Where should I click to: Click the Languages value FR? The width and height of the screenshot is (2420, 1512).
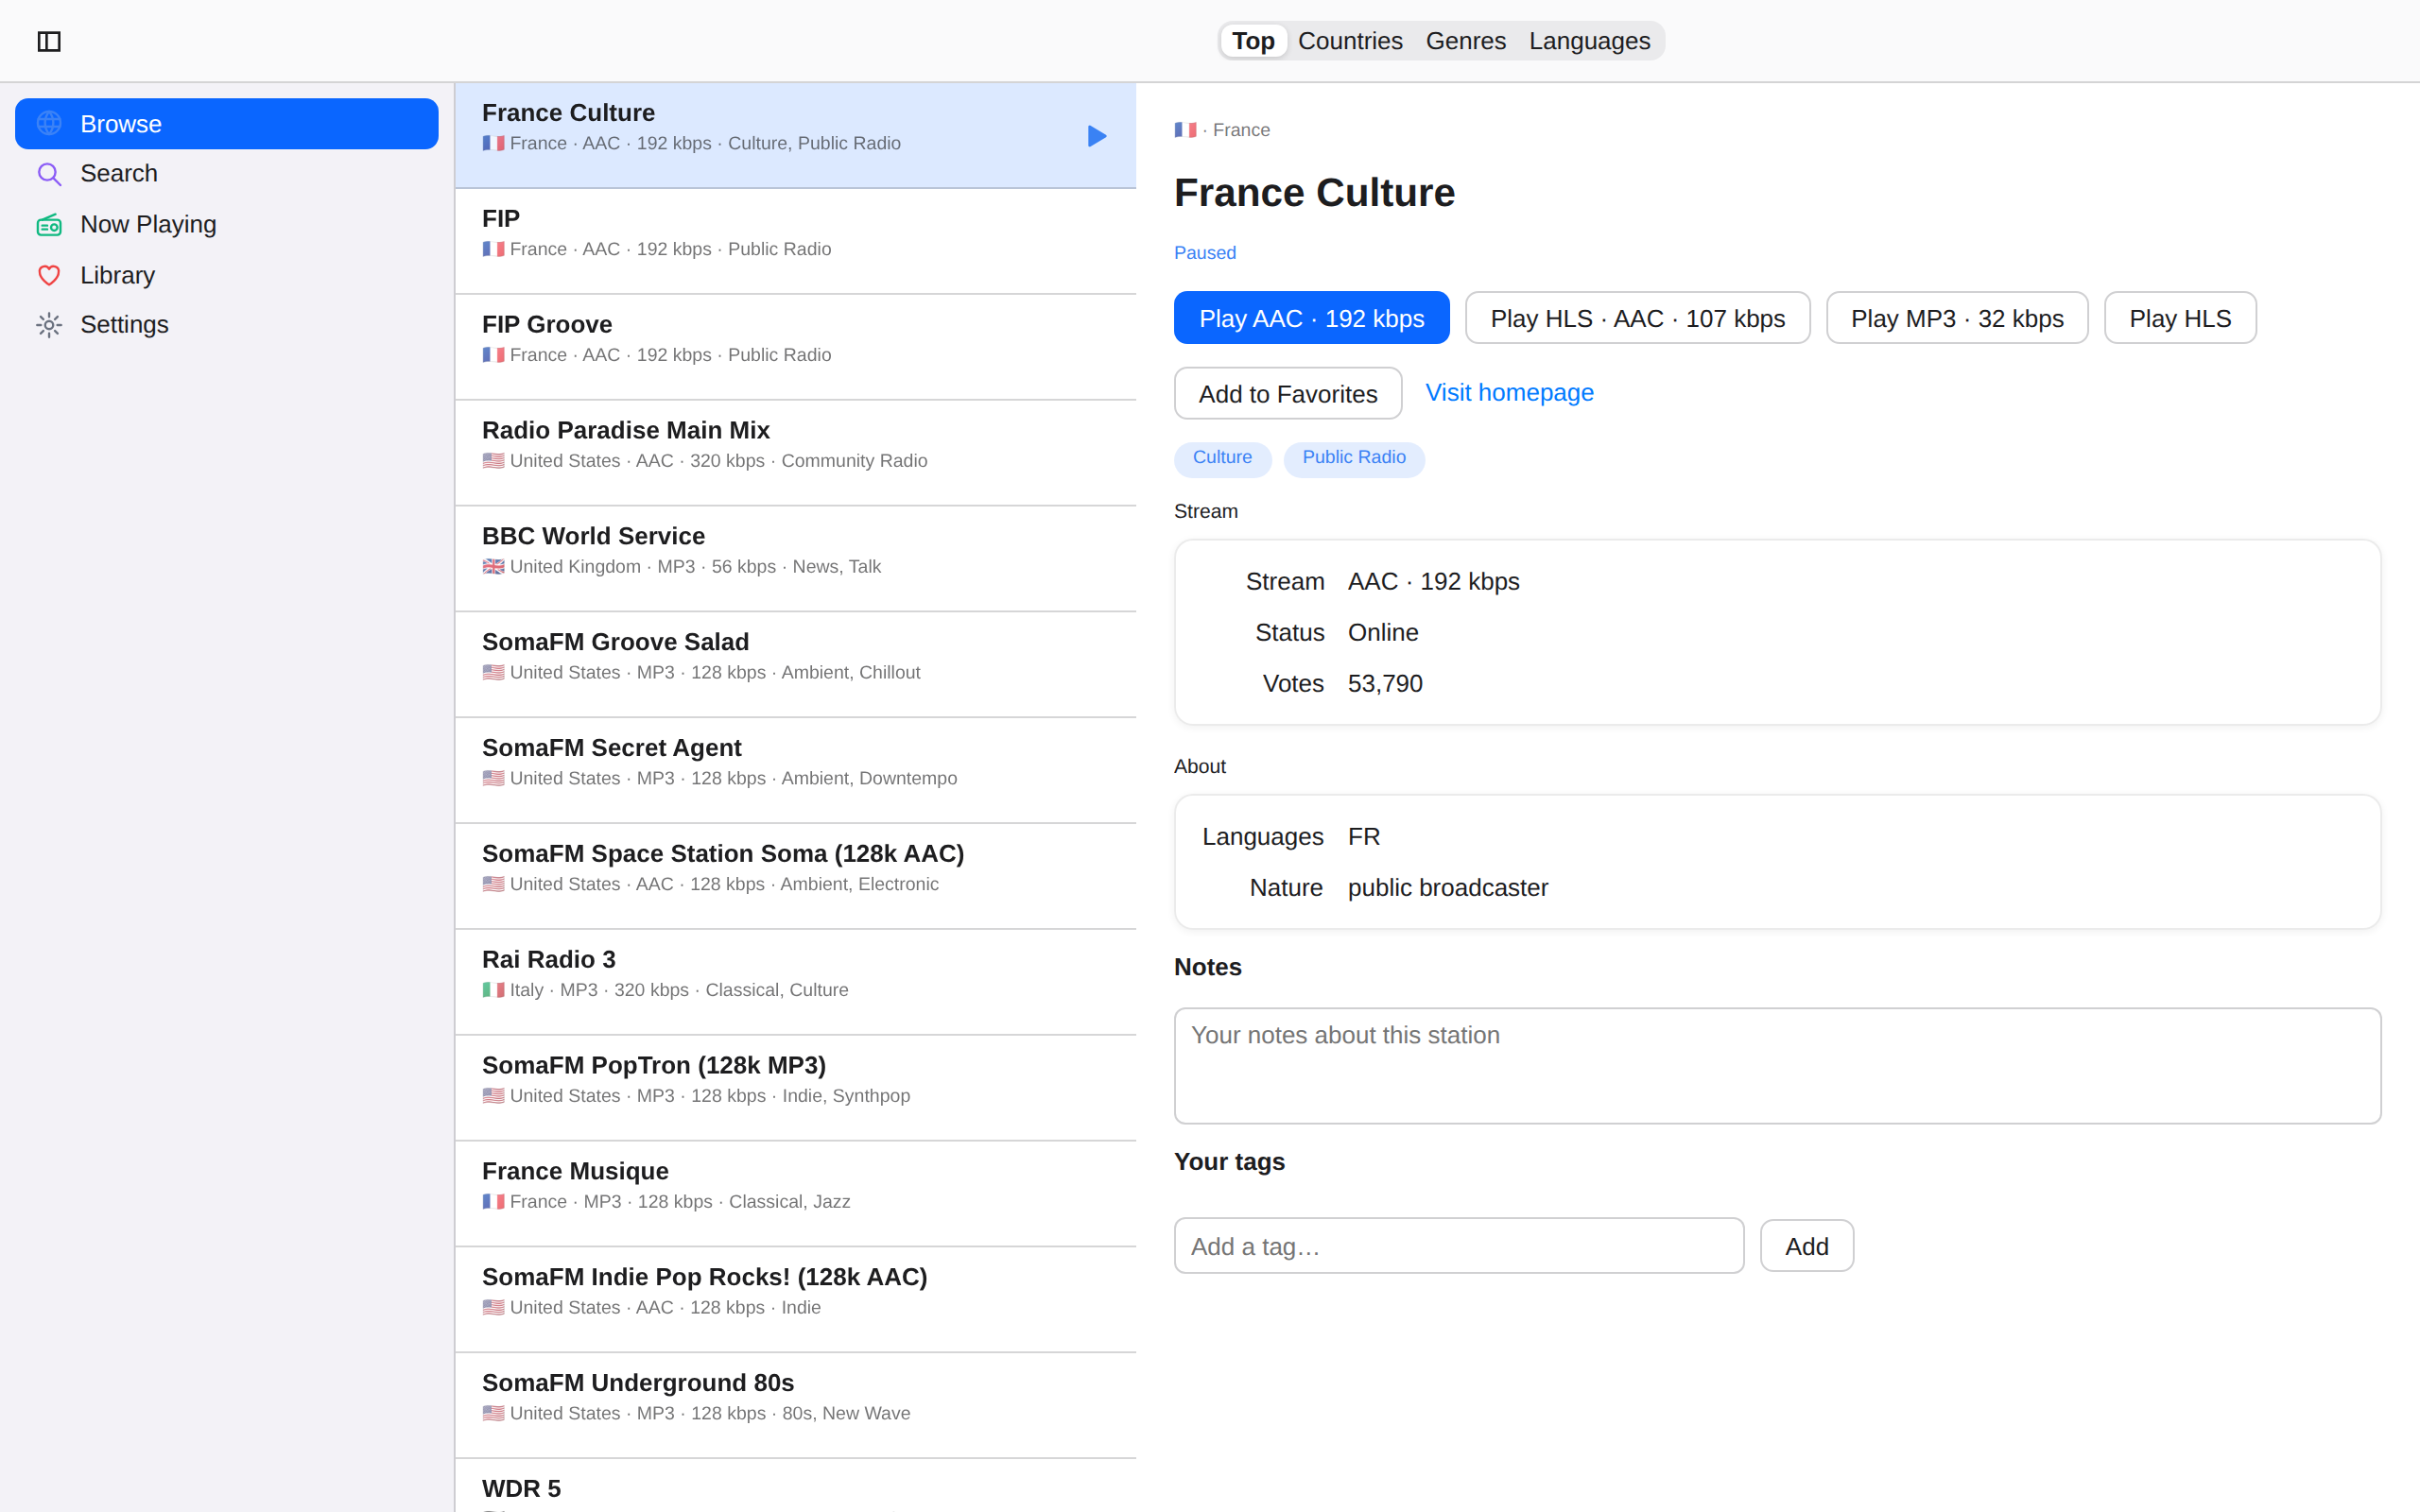point(1364,837)
